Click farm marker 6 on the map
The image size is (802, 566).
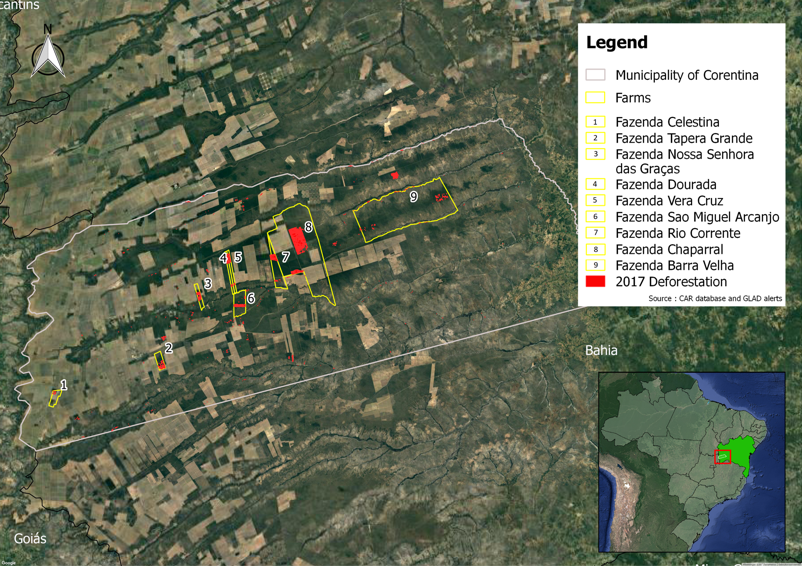point(250,298)
